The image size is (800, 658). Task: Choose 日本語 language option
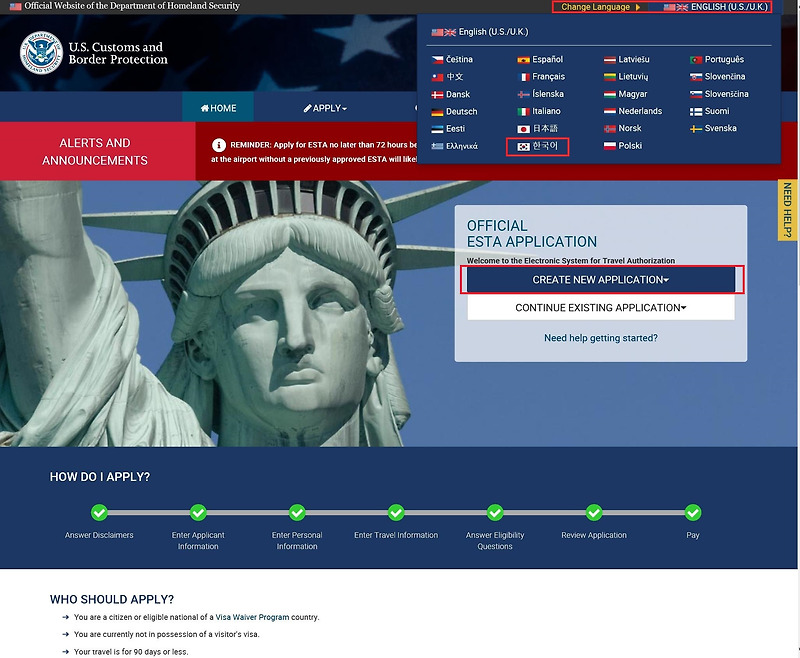click(x=537, y=129)
